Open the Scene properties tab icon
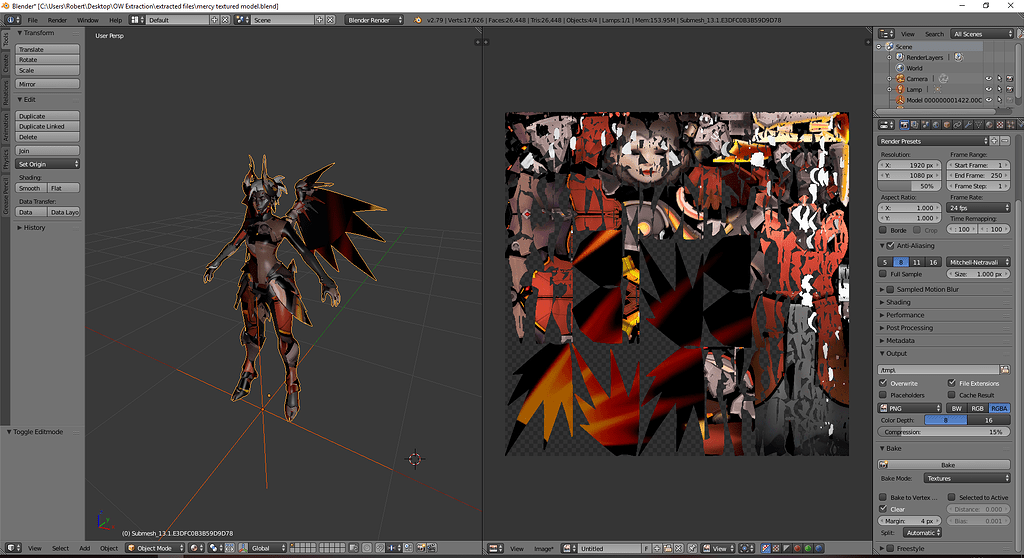Viewport: 1024px width, 558px height. (925, 125)
